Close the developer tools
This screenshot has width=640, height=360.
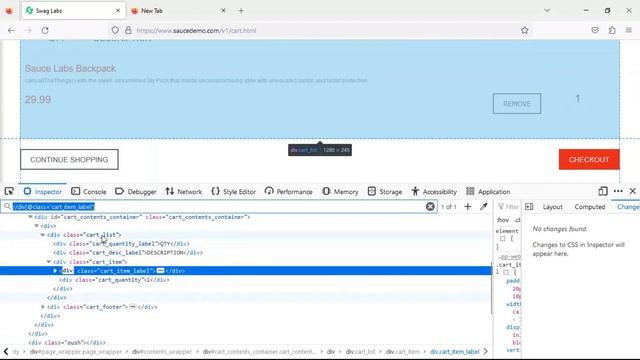click(633, 191)
